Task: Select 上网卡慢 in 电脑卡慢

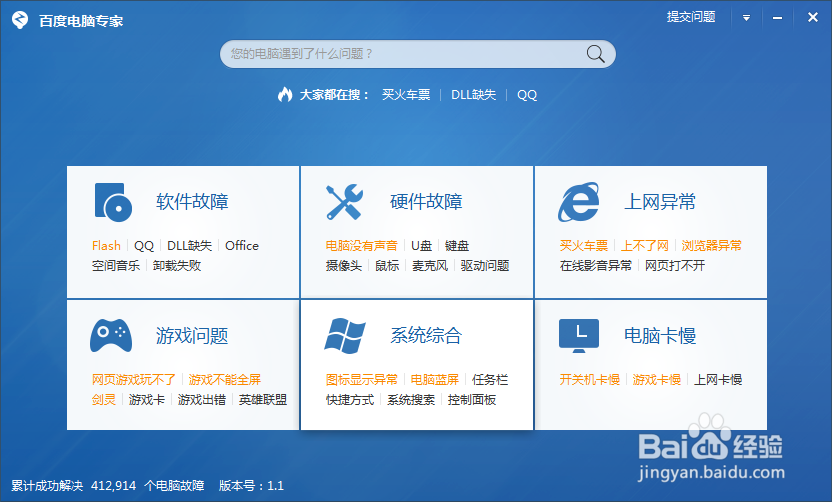Action: 718,379
